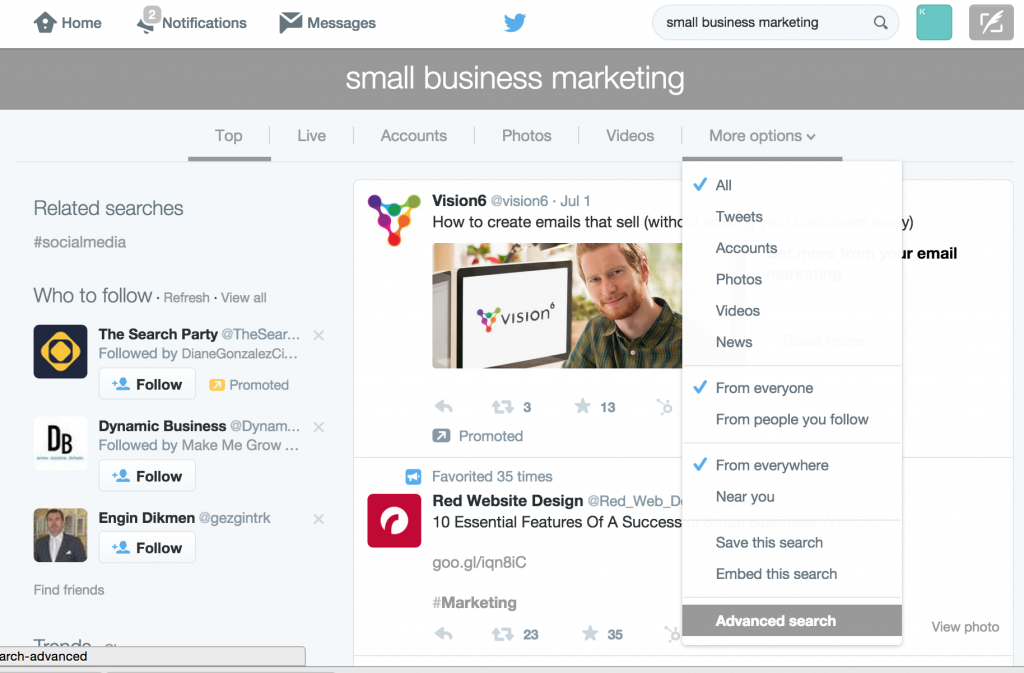This screenshot has width=1024, height=673.
Task: Click the search magnifier icon
Action: [x=880, y=23]
